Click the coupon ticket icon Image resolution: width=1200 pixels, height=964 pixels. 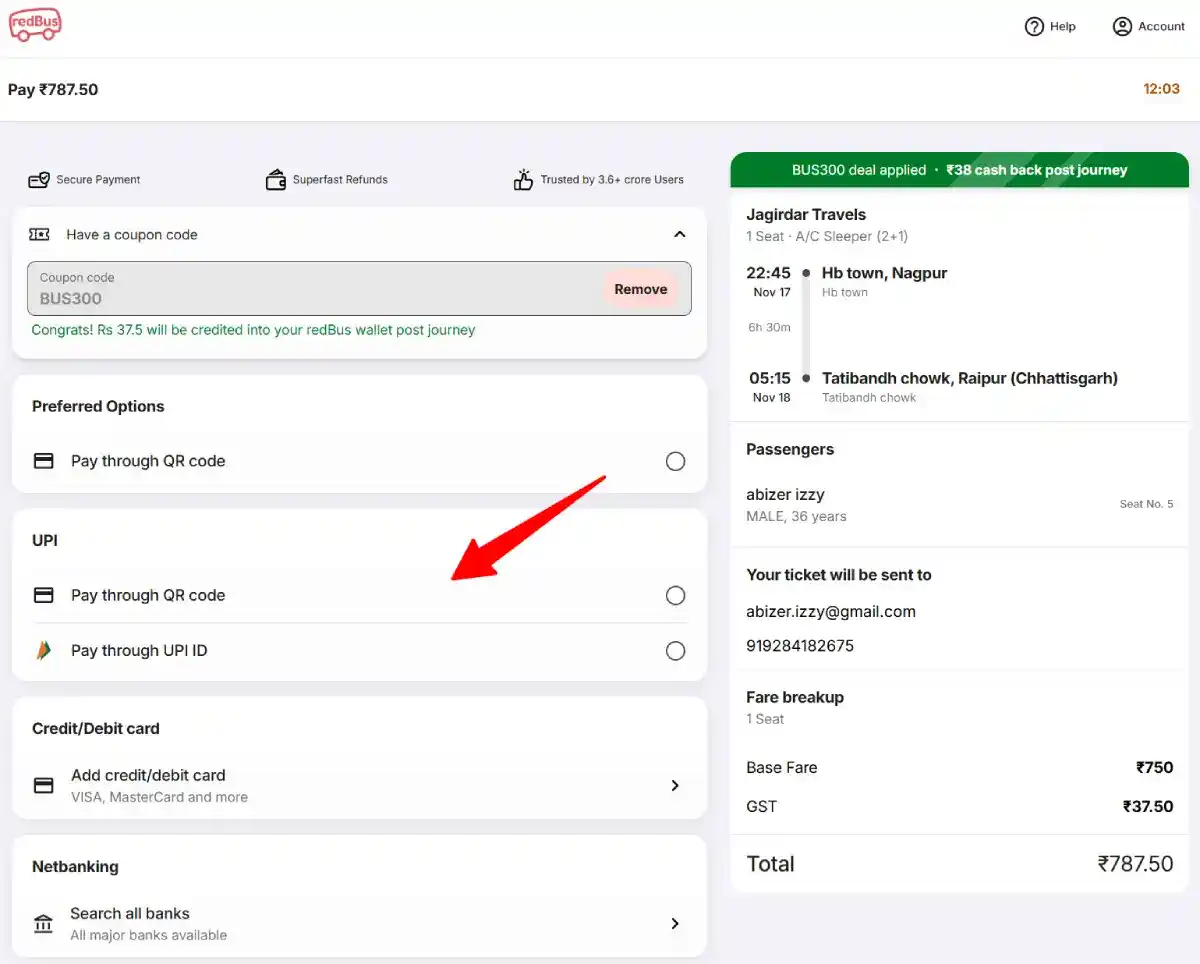38,233
